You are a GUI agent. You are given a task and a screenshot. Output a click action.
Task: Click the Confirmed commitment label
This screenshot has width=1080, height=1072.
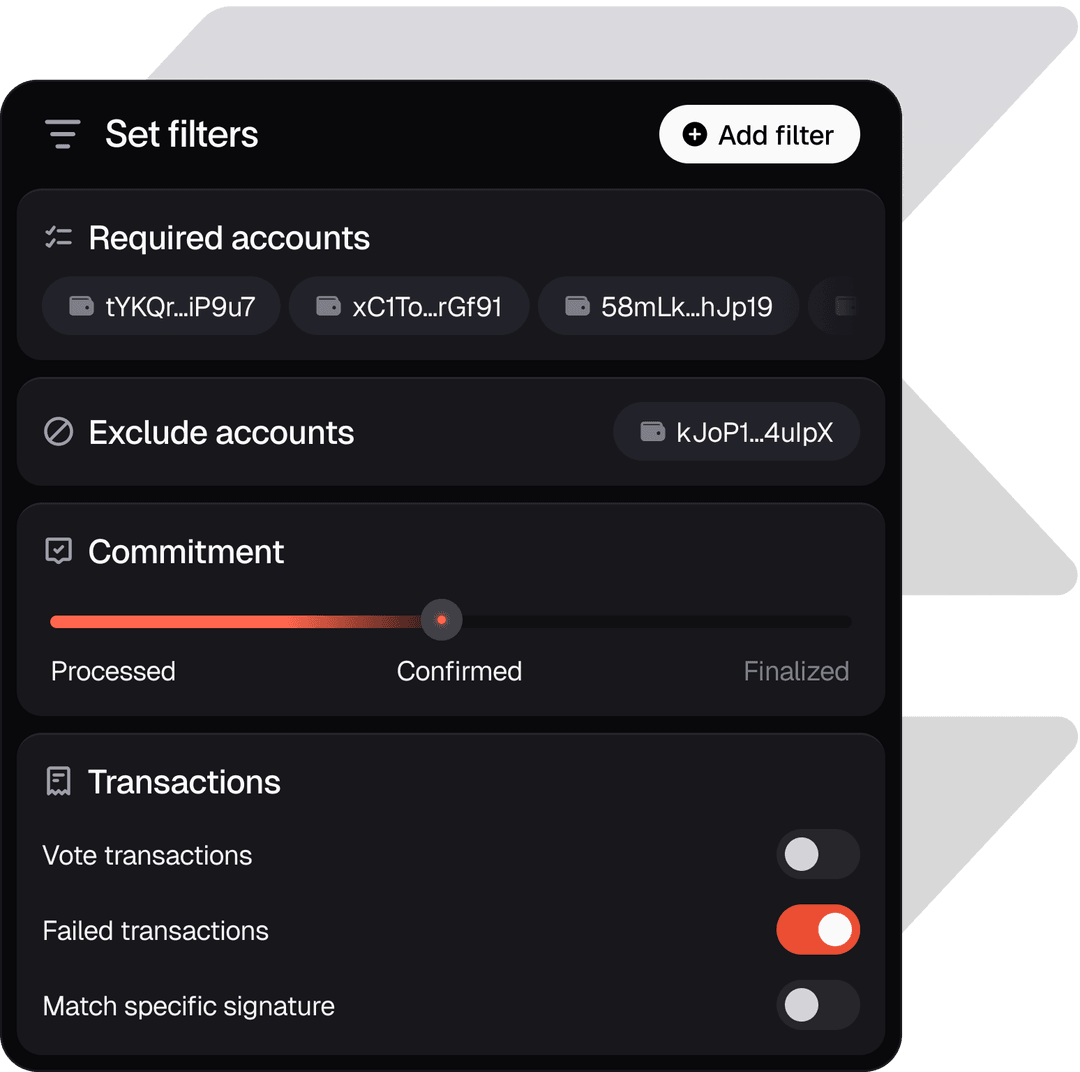[x=459, y=671]
